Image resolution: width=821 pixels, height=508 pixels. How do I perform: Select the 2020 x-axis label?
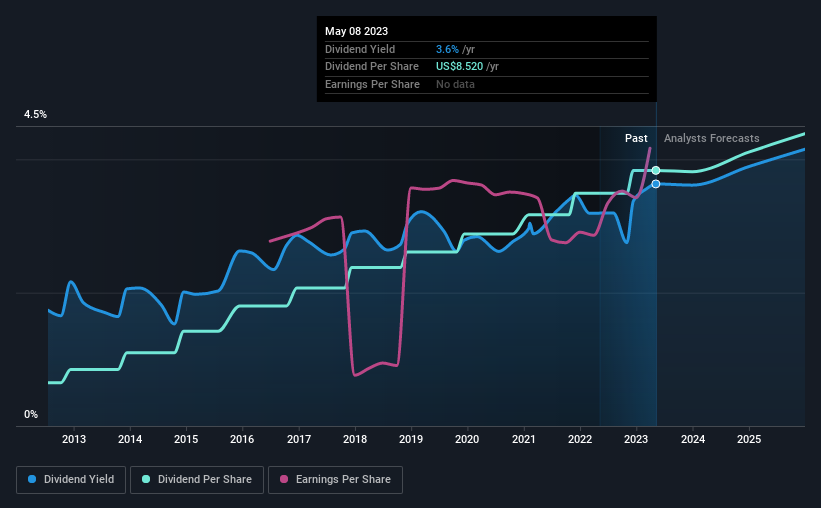tap(467, 439)
